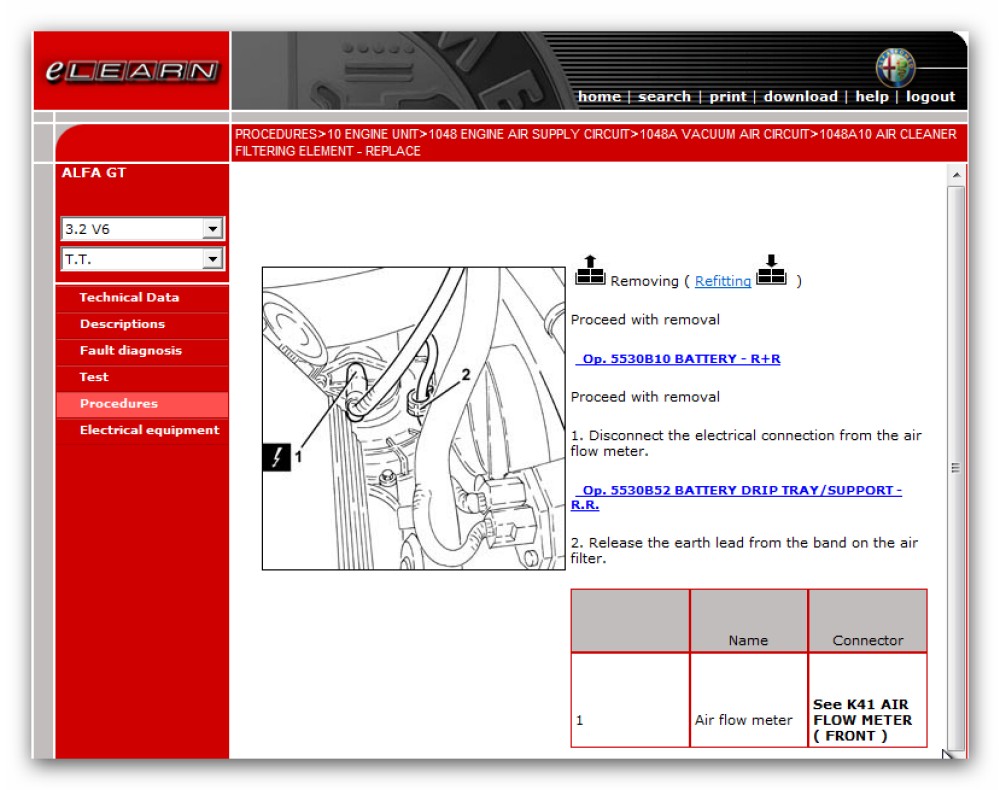1000x790 pixels.
Task: Open the Test sidebar item
Action: 94,377
